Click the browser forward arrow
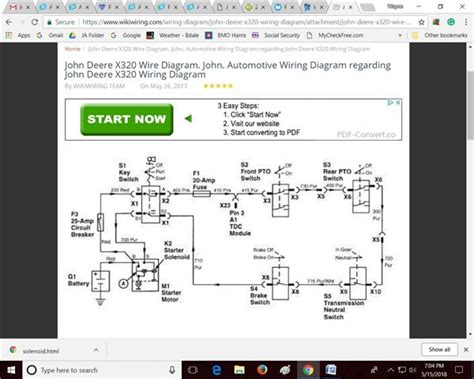The image size is (474, 379). click(22, 22)
